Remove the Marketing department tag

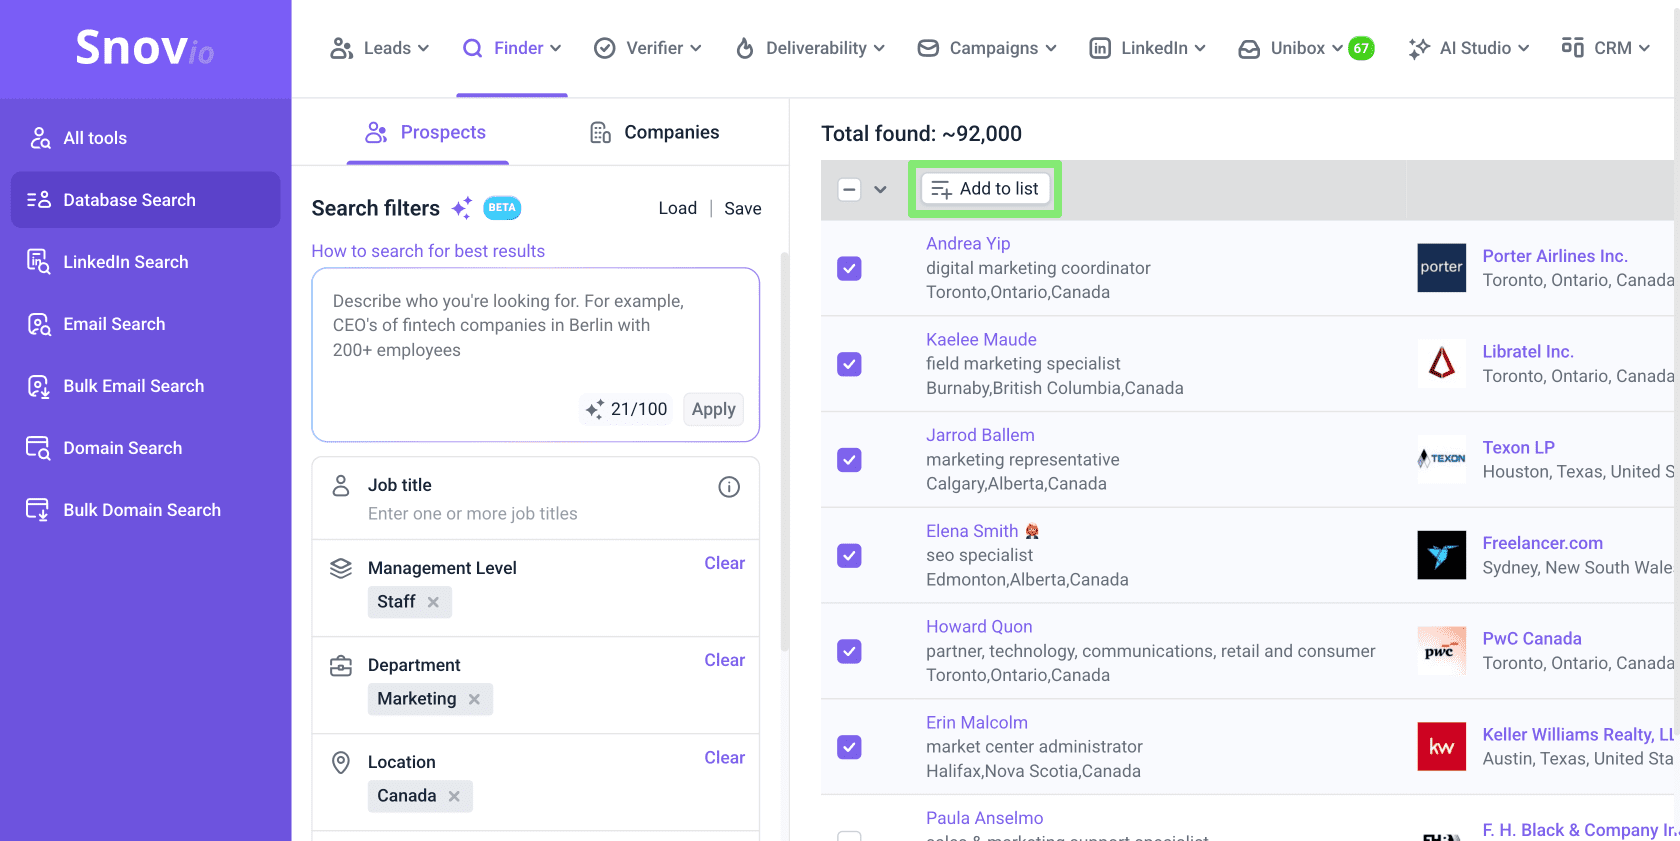[474, 699]
